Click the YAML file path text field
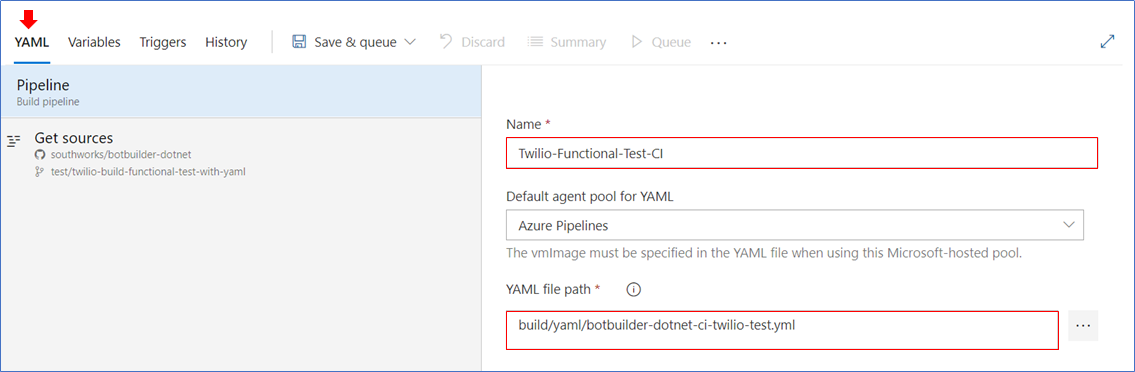Viewport: 1135px width, 372px height. click(782, 330)
